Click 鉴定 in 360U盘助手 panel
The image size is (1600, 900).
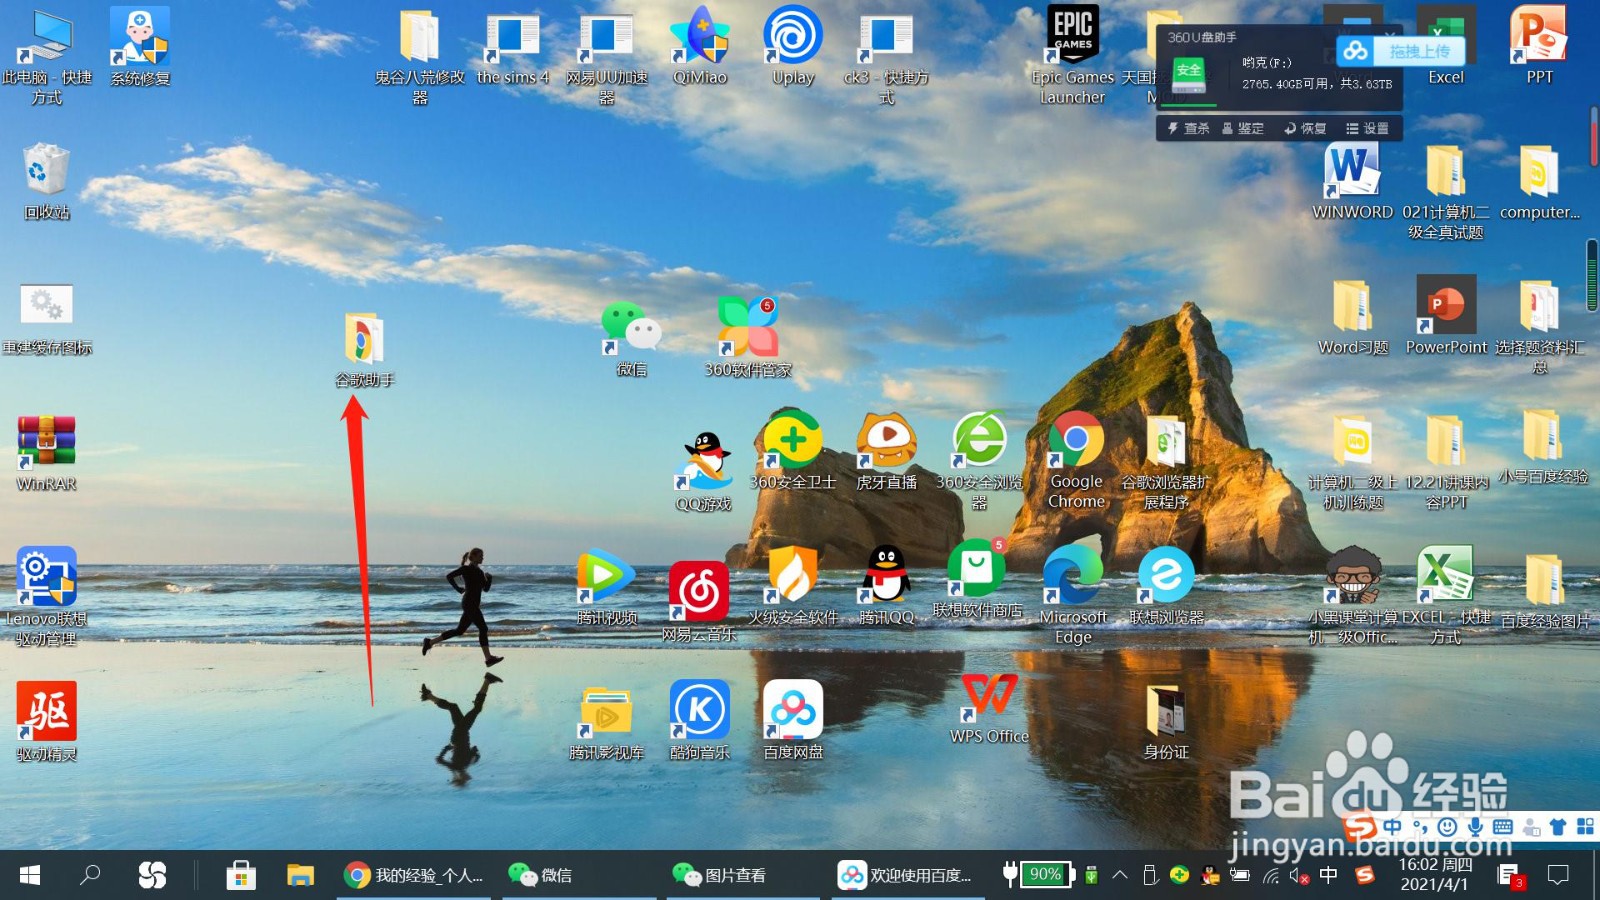point(1243,128)
